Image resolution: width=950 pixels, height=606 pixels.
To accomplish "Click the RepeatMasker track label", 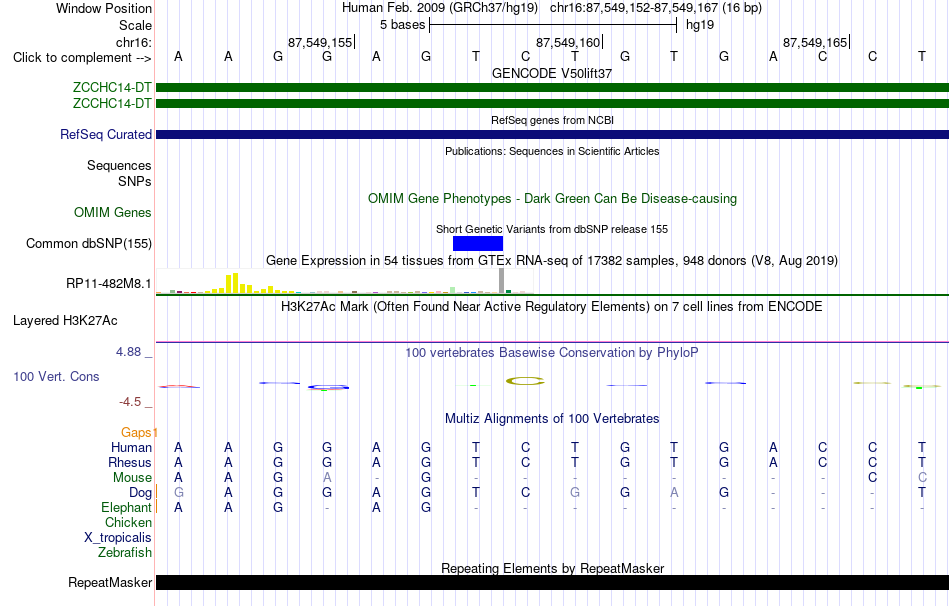I will pyautogui.click(x=110, y=582).
